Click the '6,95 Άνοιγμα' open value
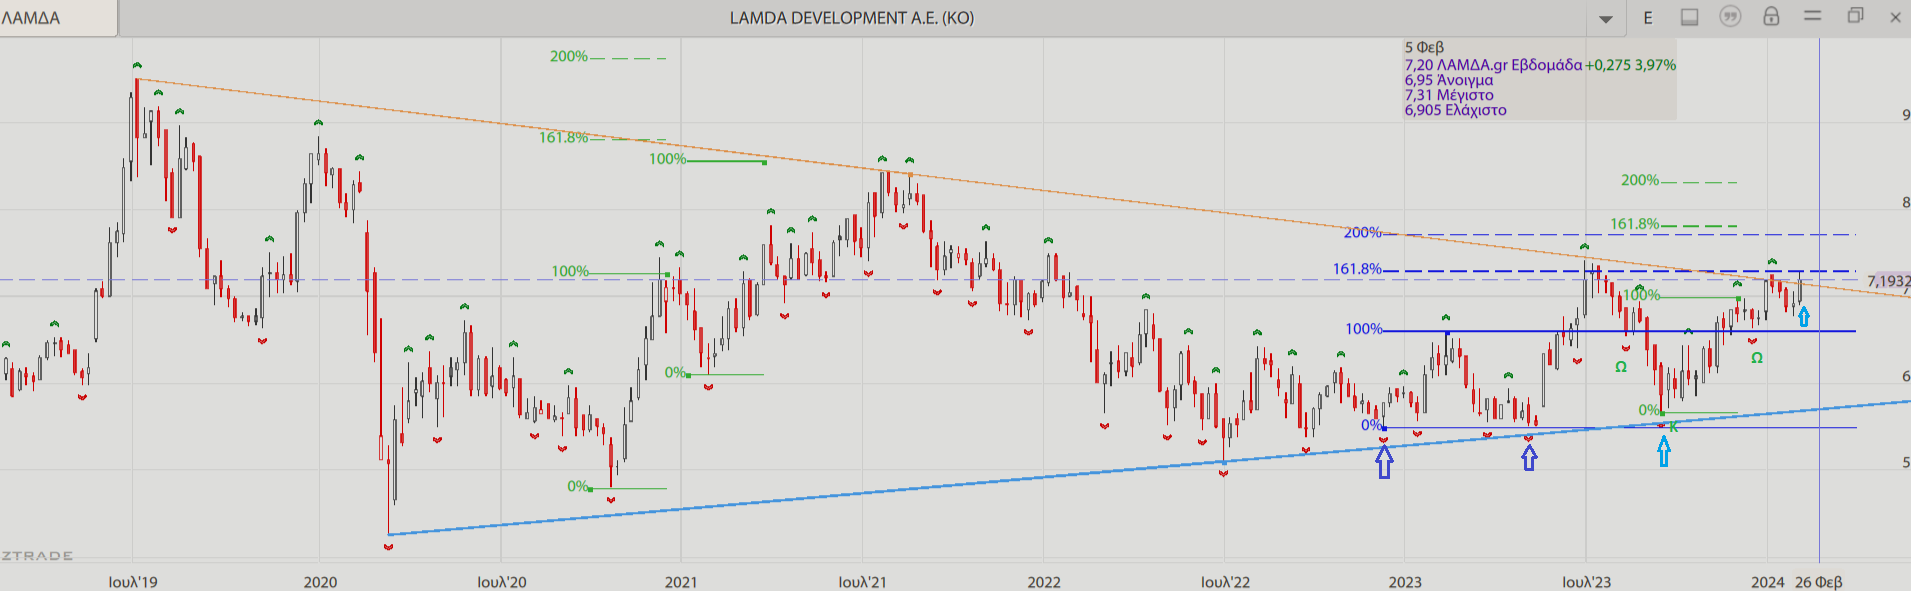This screenshot has width=1911, height=591. pyautogui.click(x=1449, y=80)
